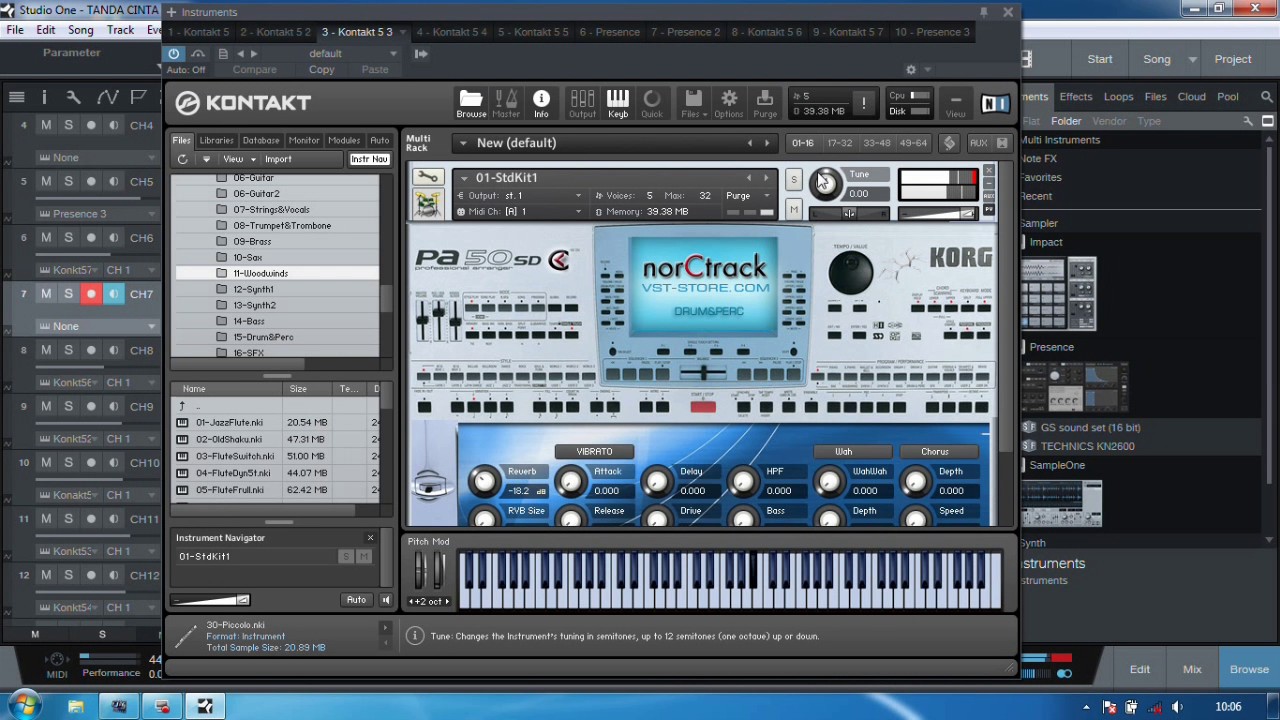Click the browser Import button
This screenshot has height=720, width=1280.
coord(278,159)
